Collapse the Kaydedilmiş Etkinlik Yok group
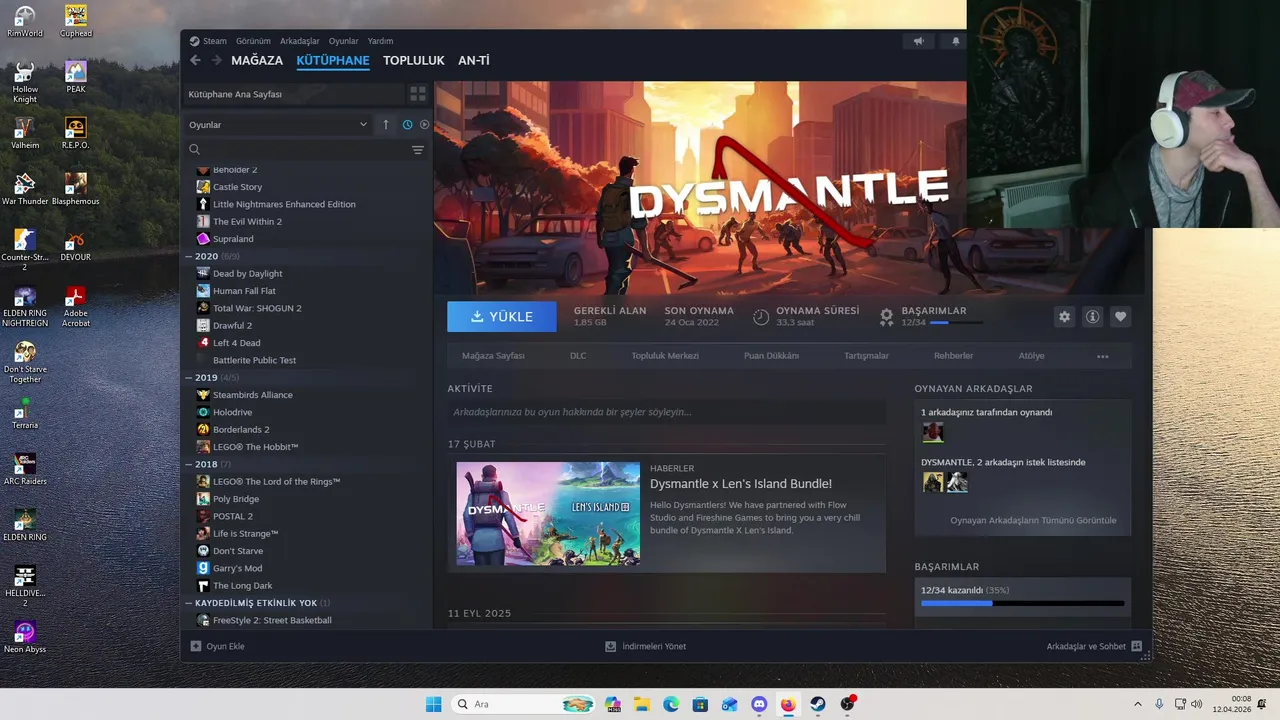 coord(188,603)
